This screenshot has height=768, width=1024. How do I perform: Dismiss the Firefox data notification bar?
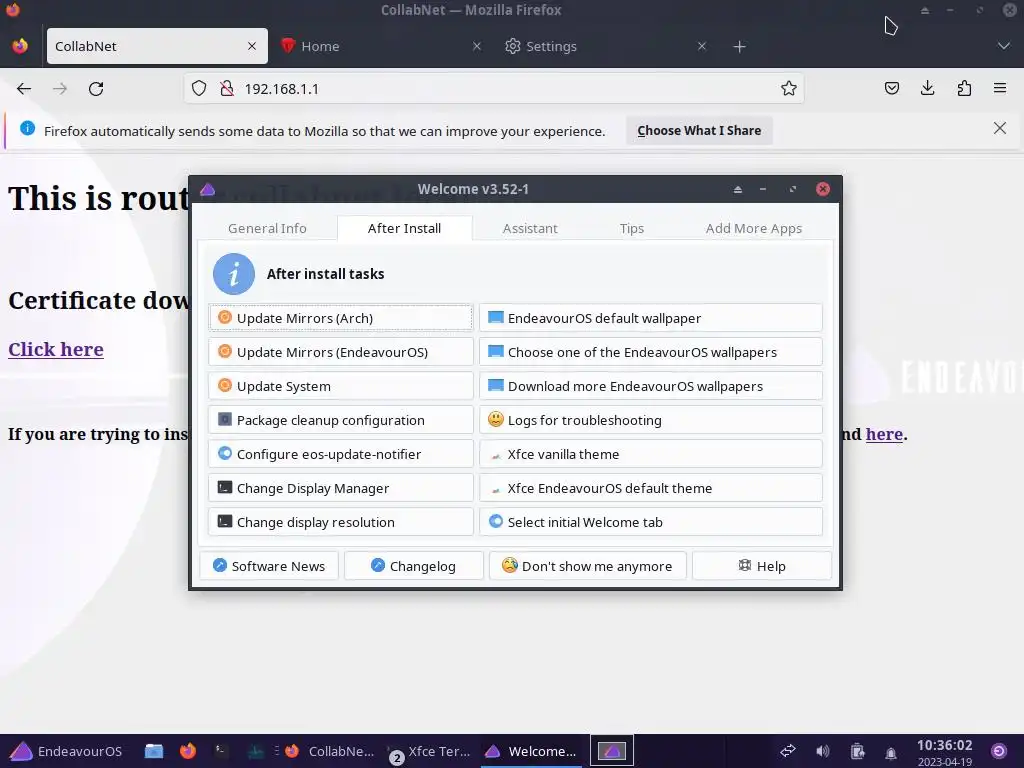(x=999, y=129)
